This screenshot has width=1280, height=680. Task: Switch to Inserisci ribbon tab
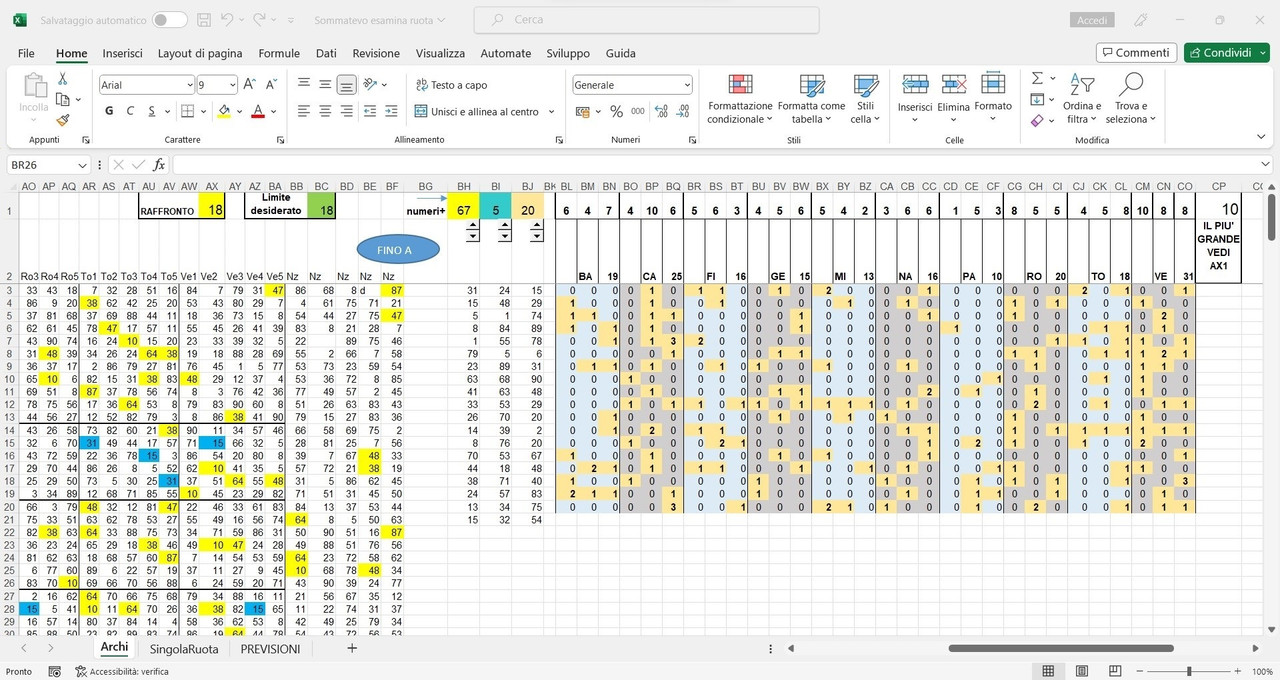pyautogui.click(x=122, y=53)
